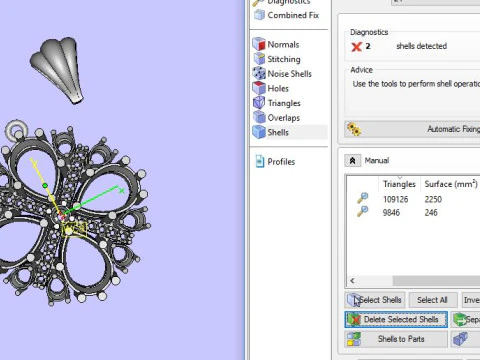Zoom to the 109126-triangle shell

pyautogui.click(x=363, y=198)
